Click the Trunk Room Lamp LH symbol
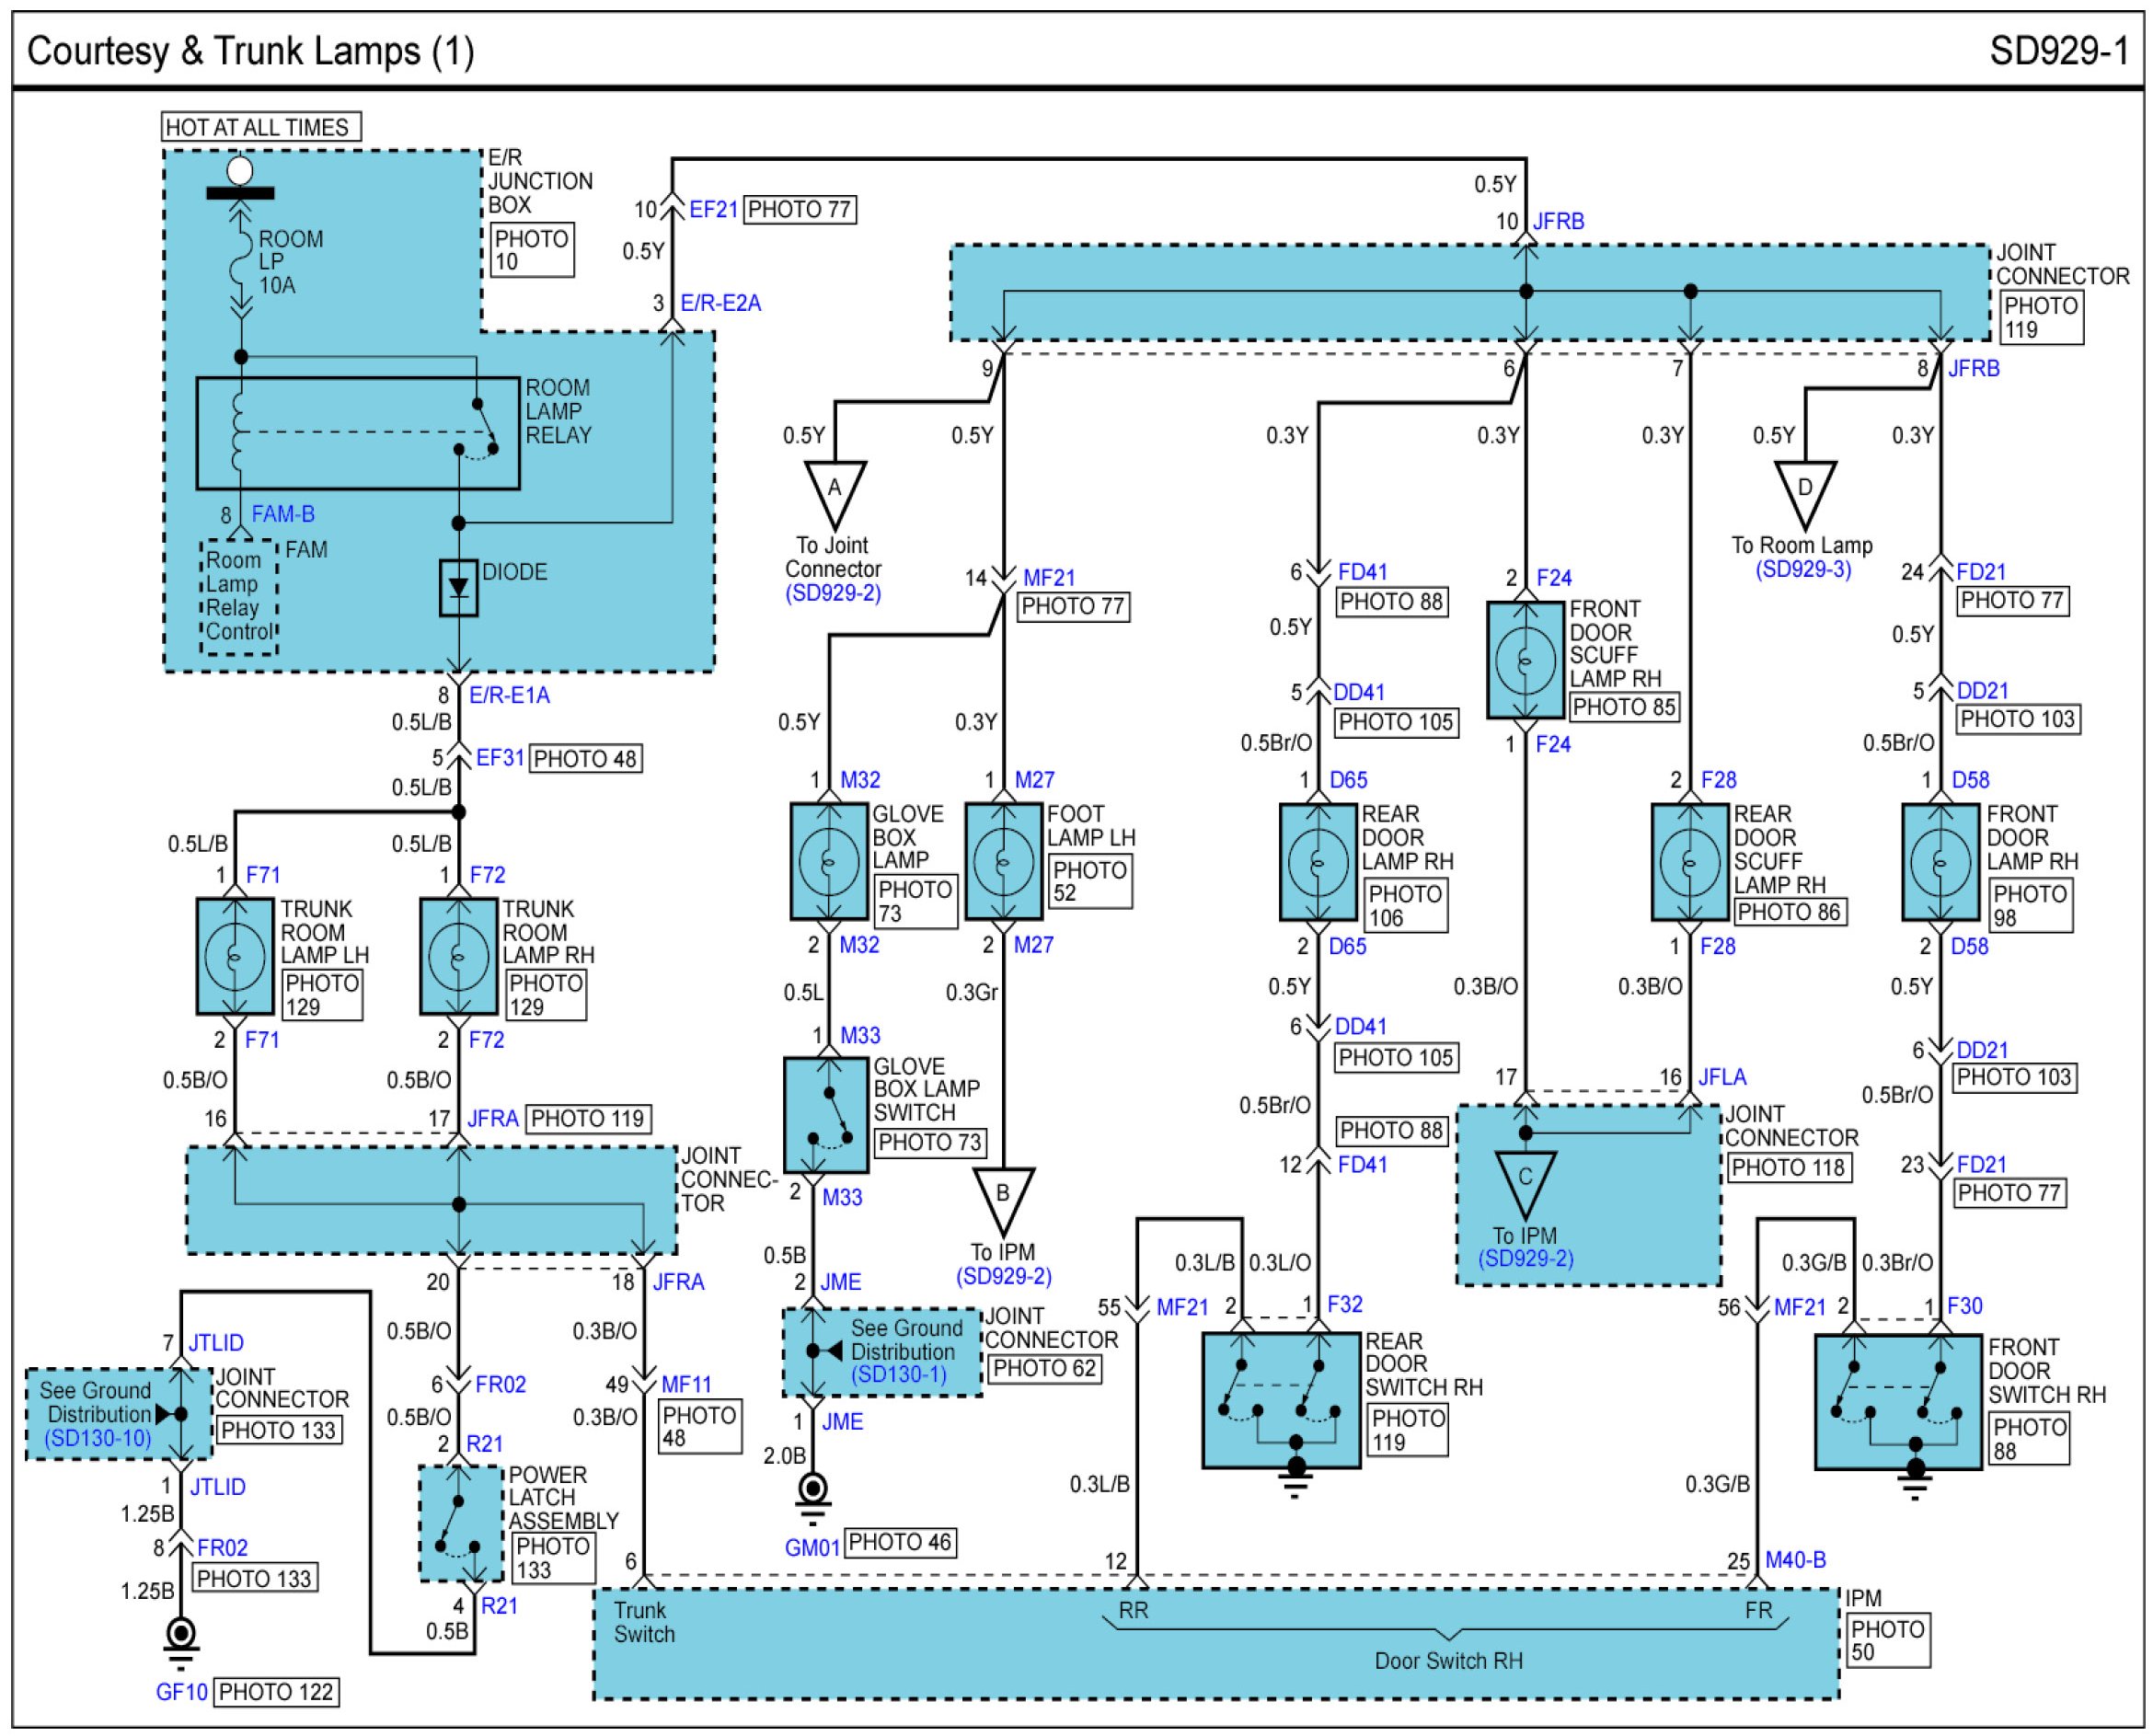 click(x=235, y=956)
